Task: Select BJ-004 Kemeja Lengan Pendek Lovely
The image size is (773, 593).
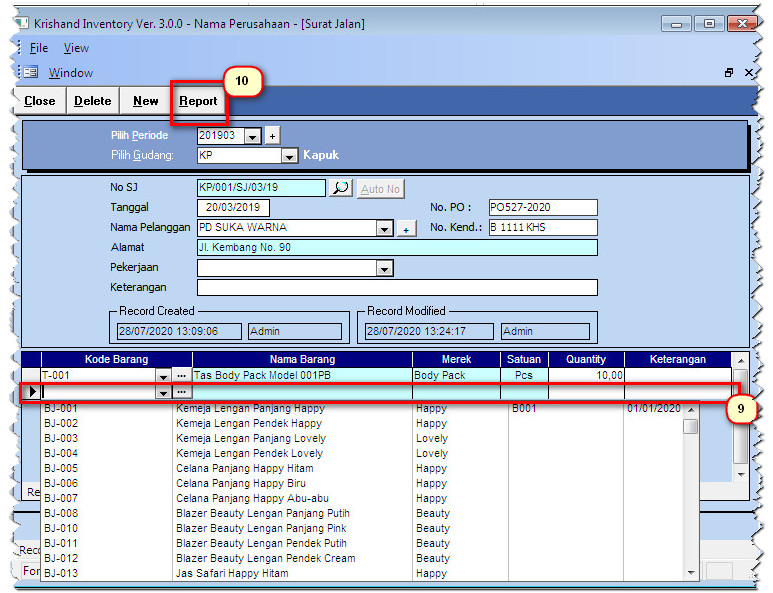Action: point(362,453)
